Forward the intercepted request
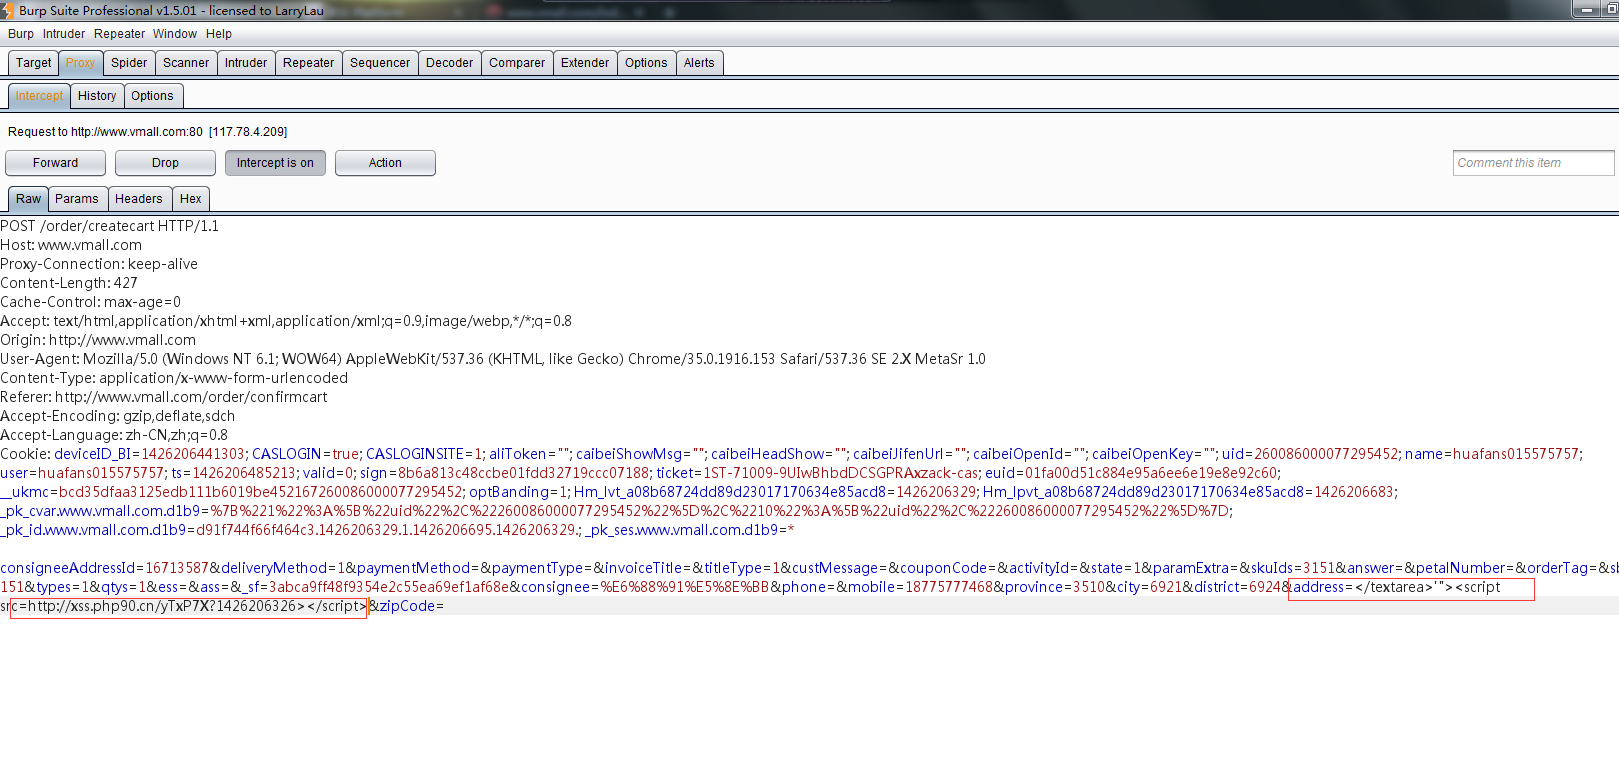This screenshot has height=772, width=1619. [x=55, y=163]
